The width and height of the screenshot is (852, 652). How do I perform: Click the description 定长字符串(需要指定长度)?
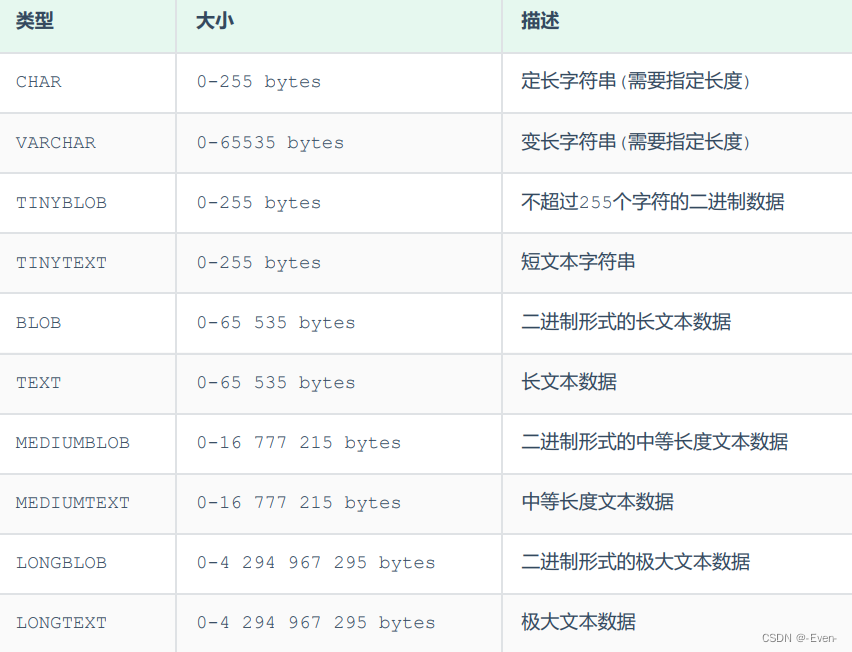636,82
